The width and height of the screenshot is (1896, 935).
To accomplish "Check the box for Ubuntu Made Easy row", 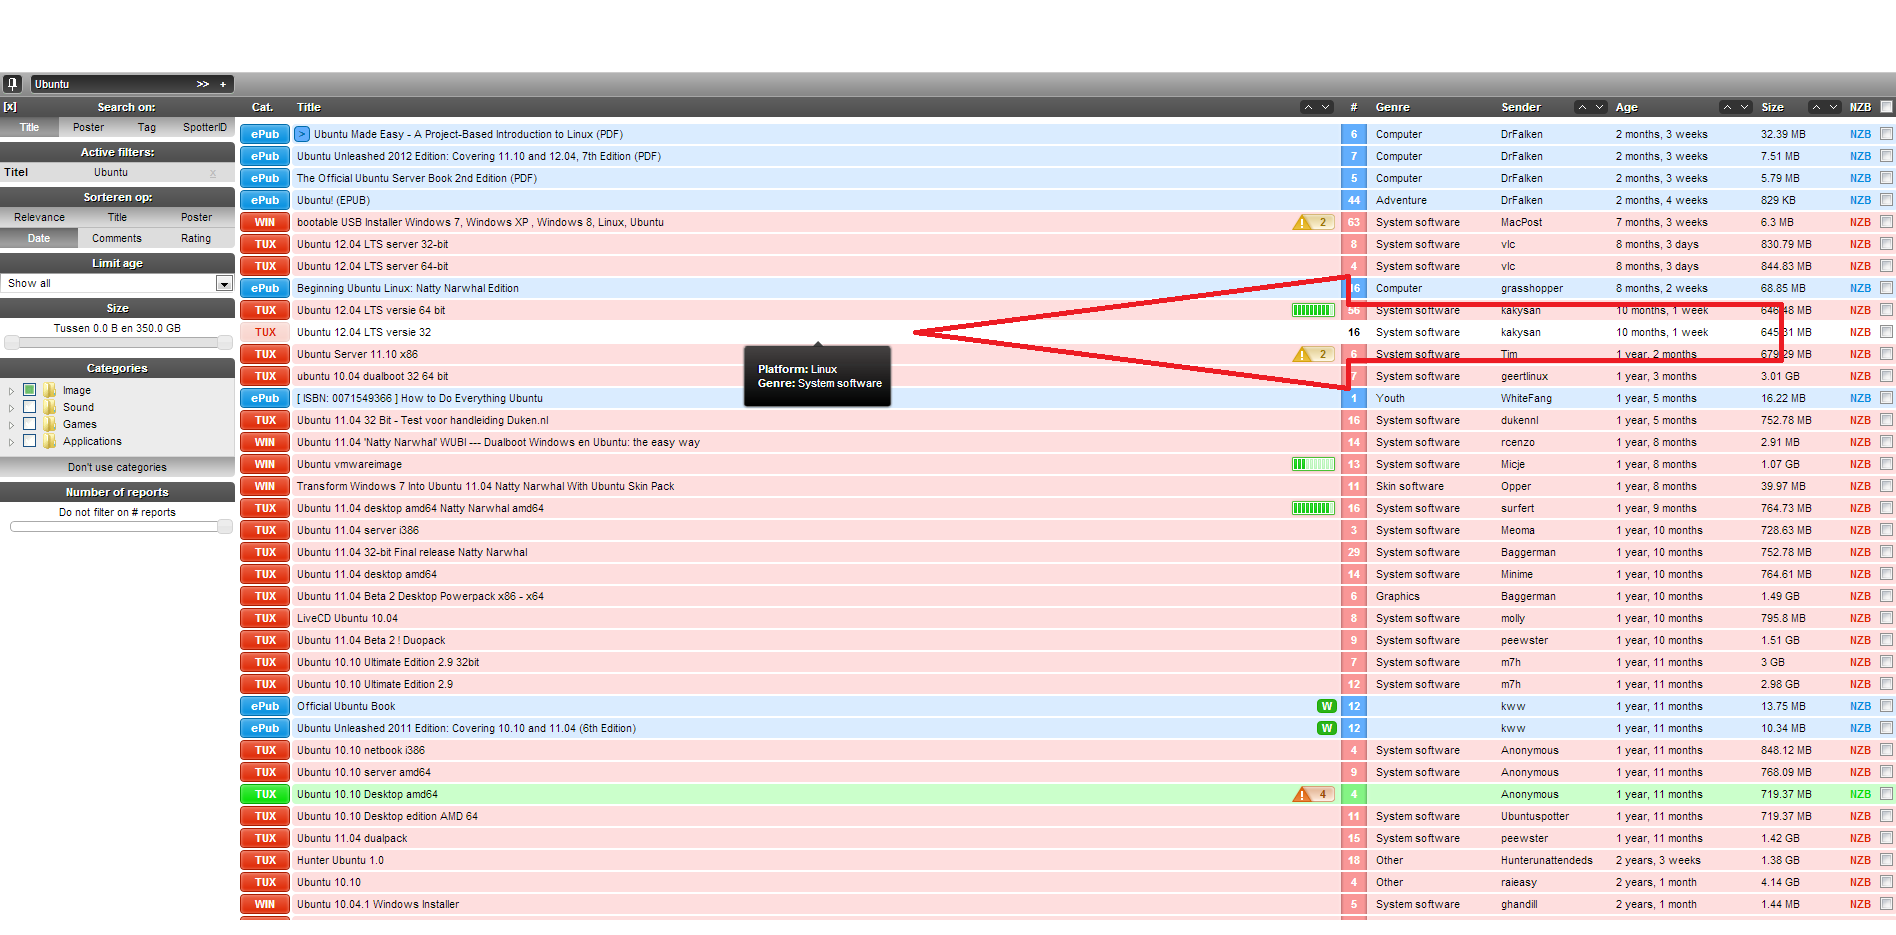I will click(x=1886, y=134).
